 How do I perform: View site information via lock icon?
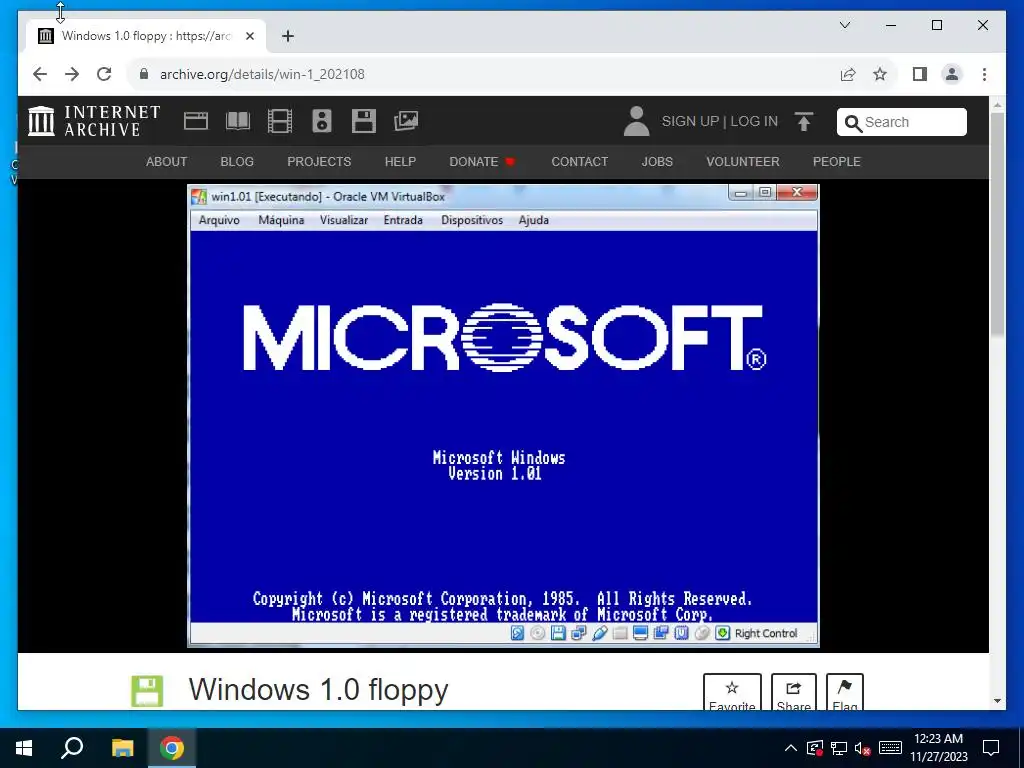144,74
